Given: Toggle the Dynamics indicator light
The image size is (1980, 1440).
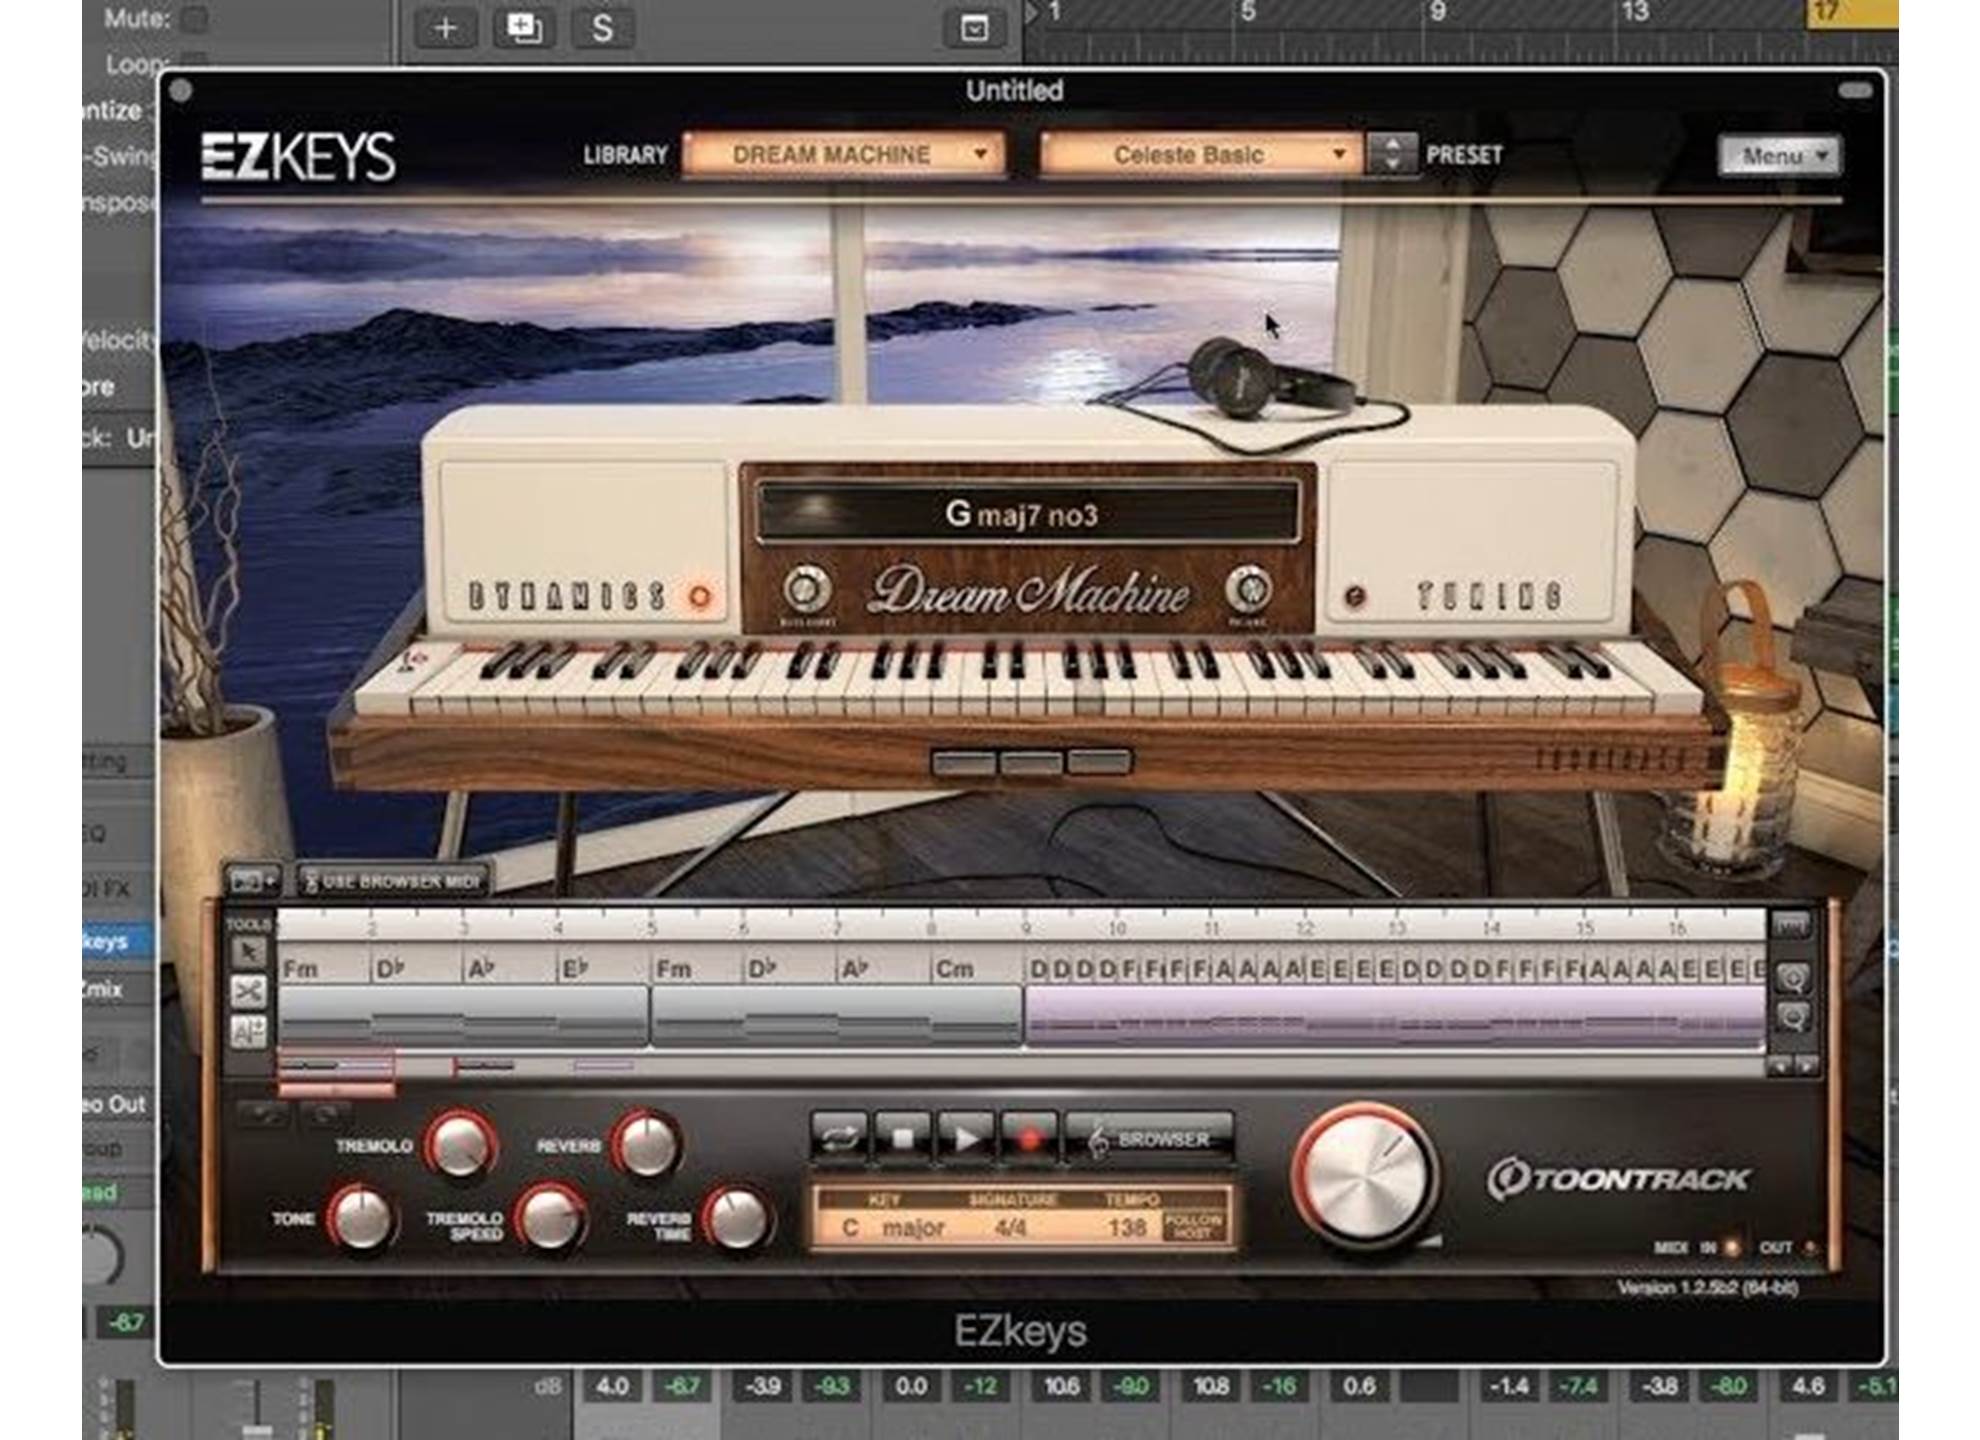Looking at the screenshot, I should tap(699, 597).
